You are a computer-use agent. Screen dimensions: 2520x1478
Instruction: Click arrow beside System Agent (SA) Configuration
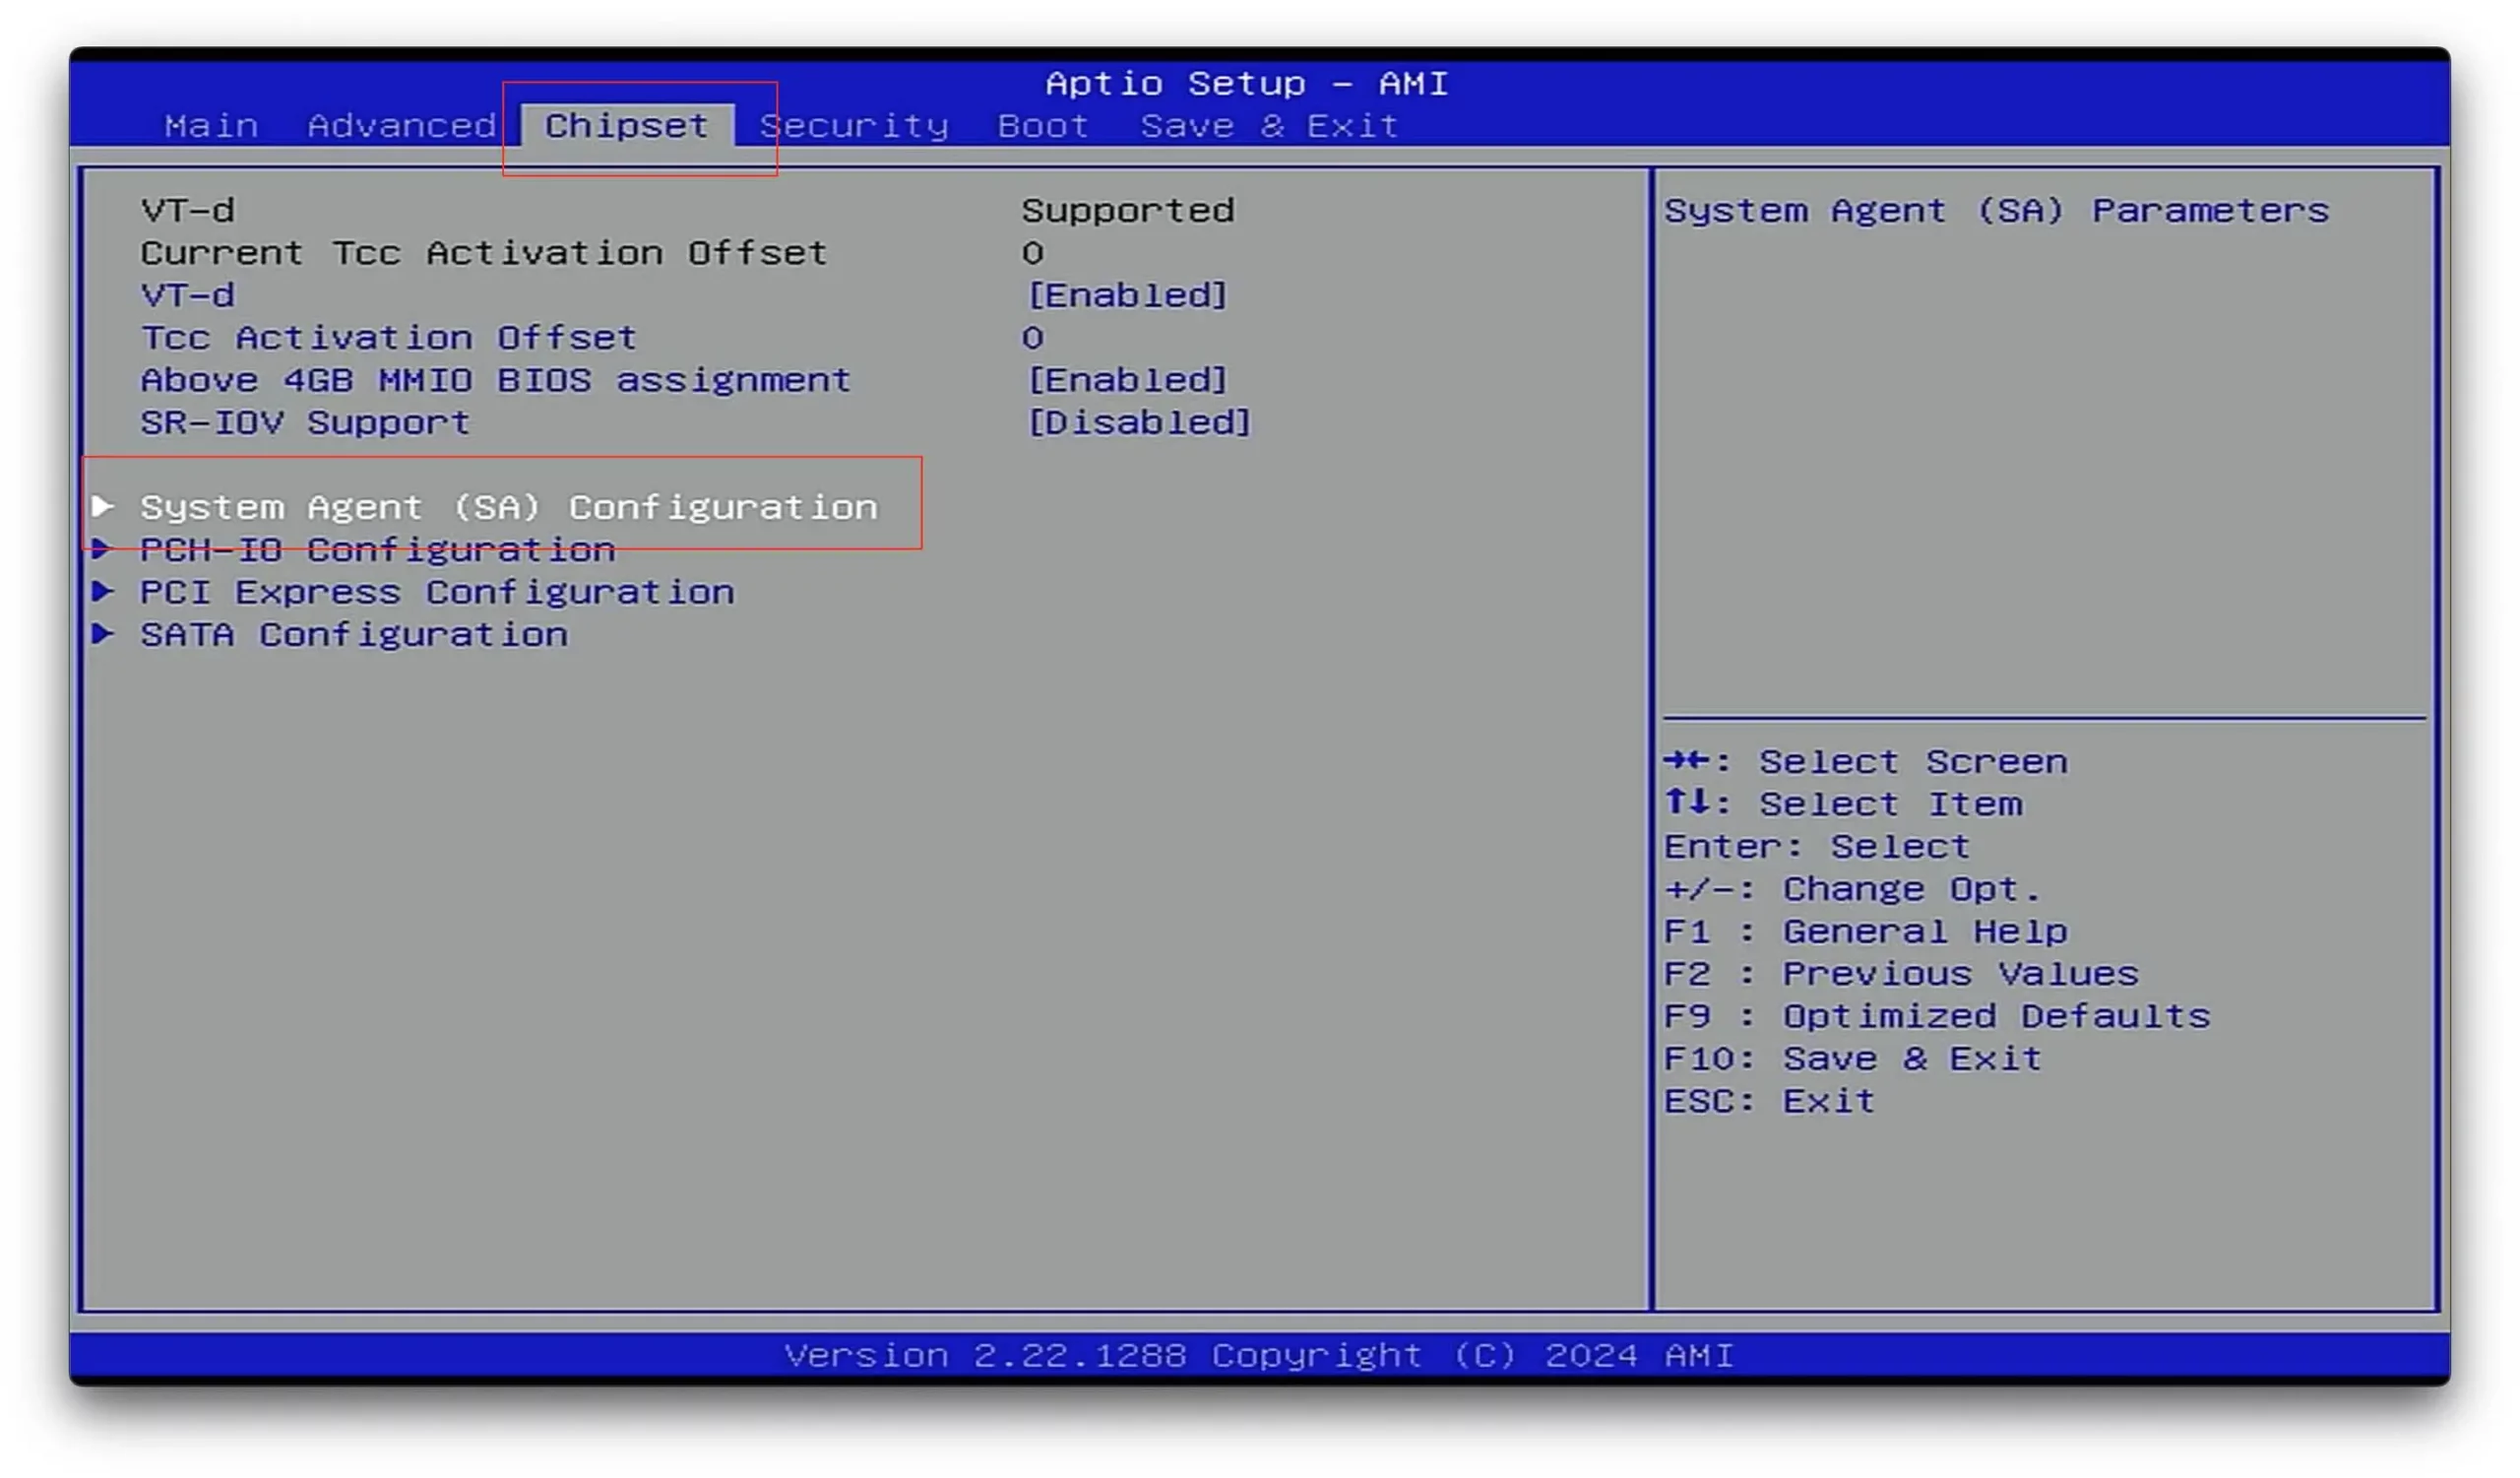[x=102, y=506]
